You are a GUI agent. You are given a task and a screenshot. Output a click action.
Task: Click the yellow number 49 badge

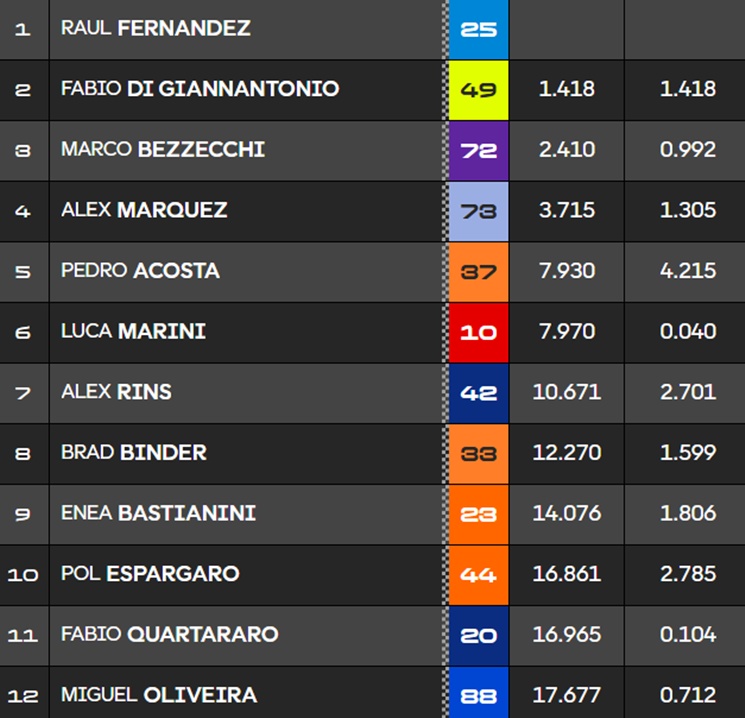tap(479, 89)
